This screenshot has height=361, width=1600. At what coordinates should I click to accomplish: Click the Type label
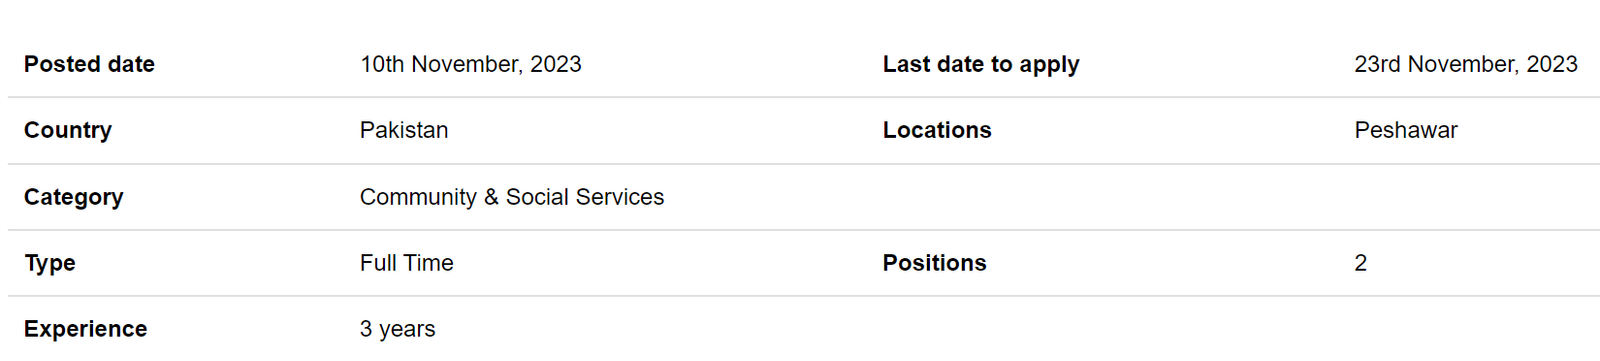(x=50, y=263)
